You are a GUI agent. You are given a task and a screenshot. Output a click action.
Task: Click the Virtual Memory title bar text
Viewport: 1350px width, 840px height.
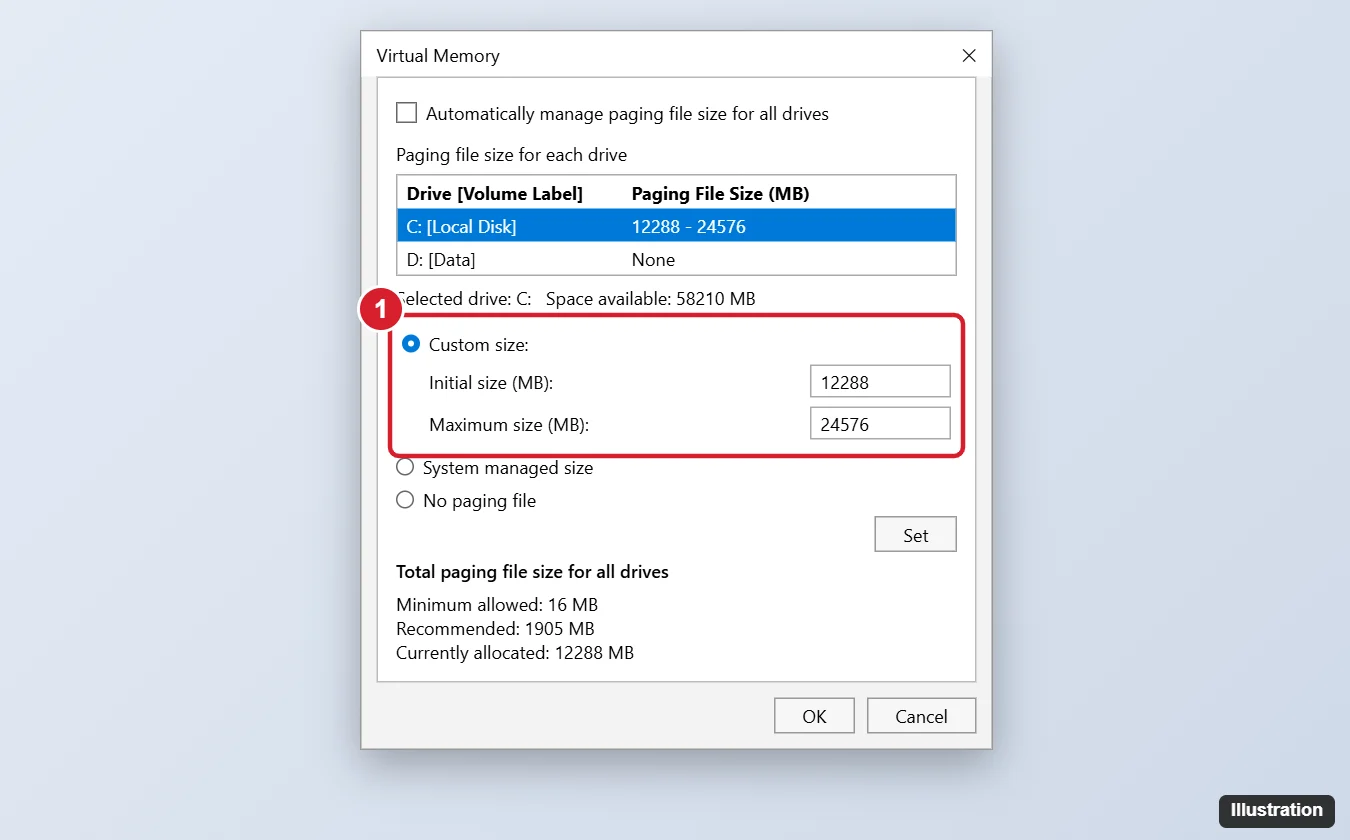pos(438,56)
